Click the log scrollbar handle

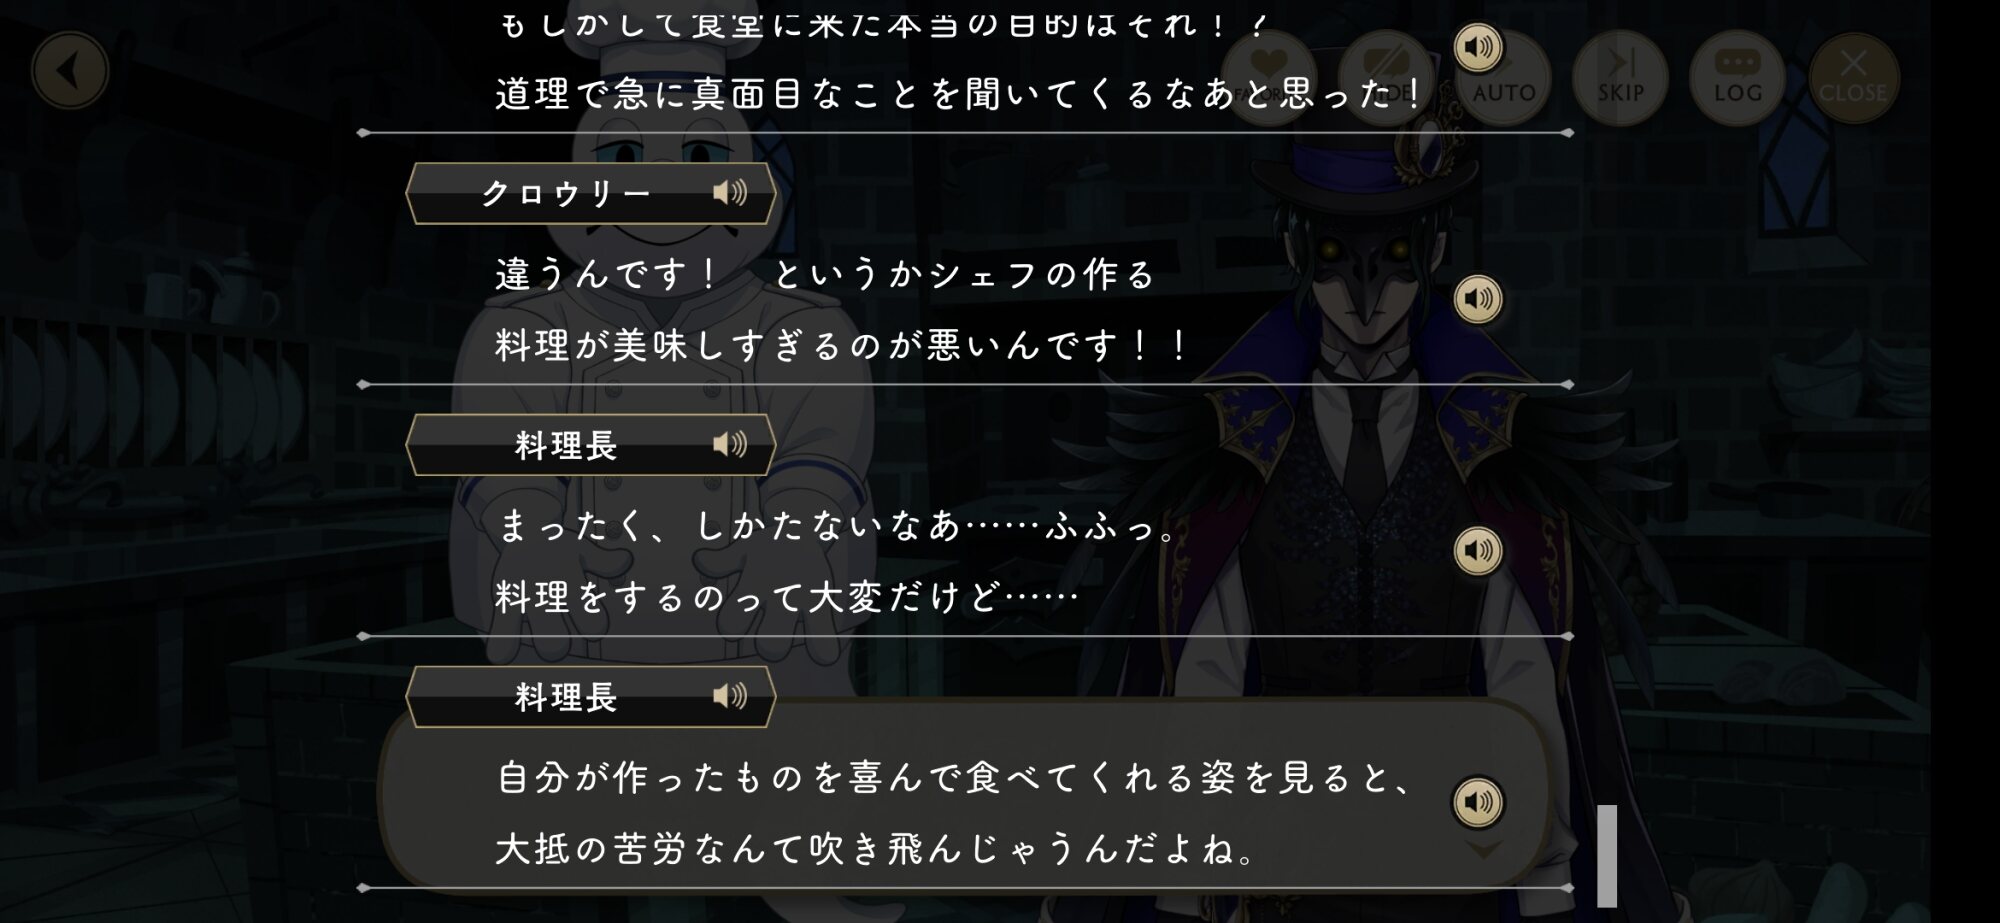click(1607, 855)
